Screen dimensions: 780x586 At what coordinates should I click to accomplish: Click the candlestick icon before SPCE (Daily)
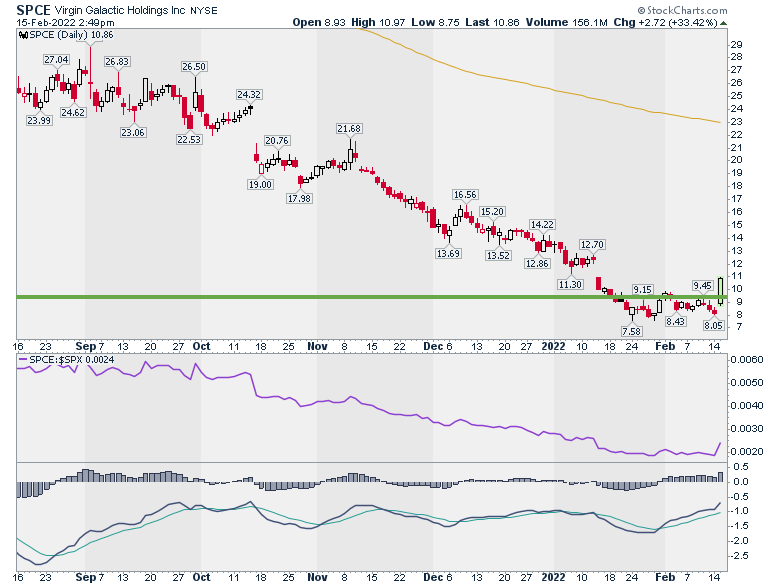23,35
